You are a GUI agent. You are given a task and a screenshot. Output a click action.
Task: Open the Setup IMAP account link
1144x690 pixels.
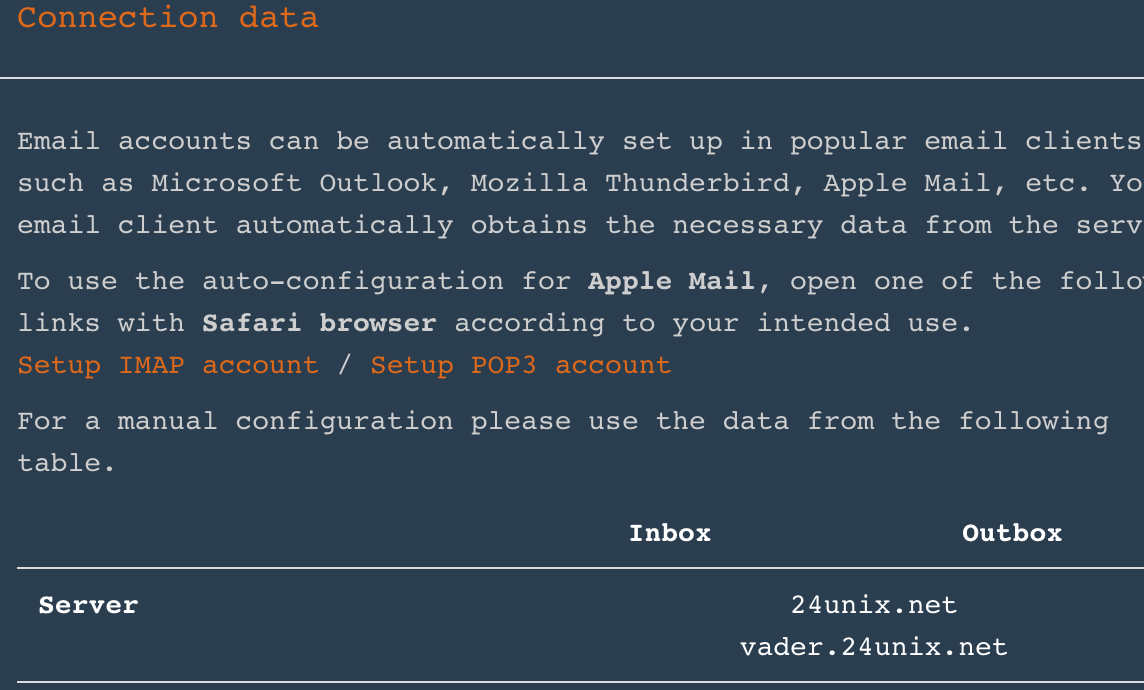[167, 365]
